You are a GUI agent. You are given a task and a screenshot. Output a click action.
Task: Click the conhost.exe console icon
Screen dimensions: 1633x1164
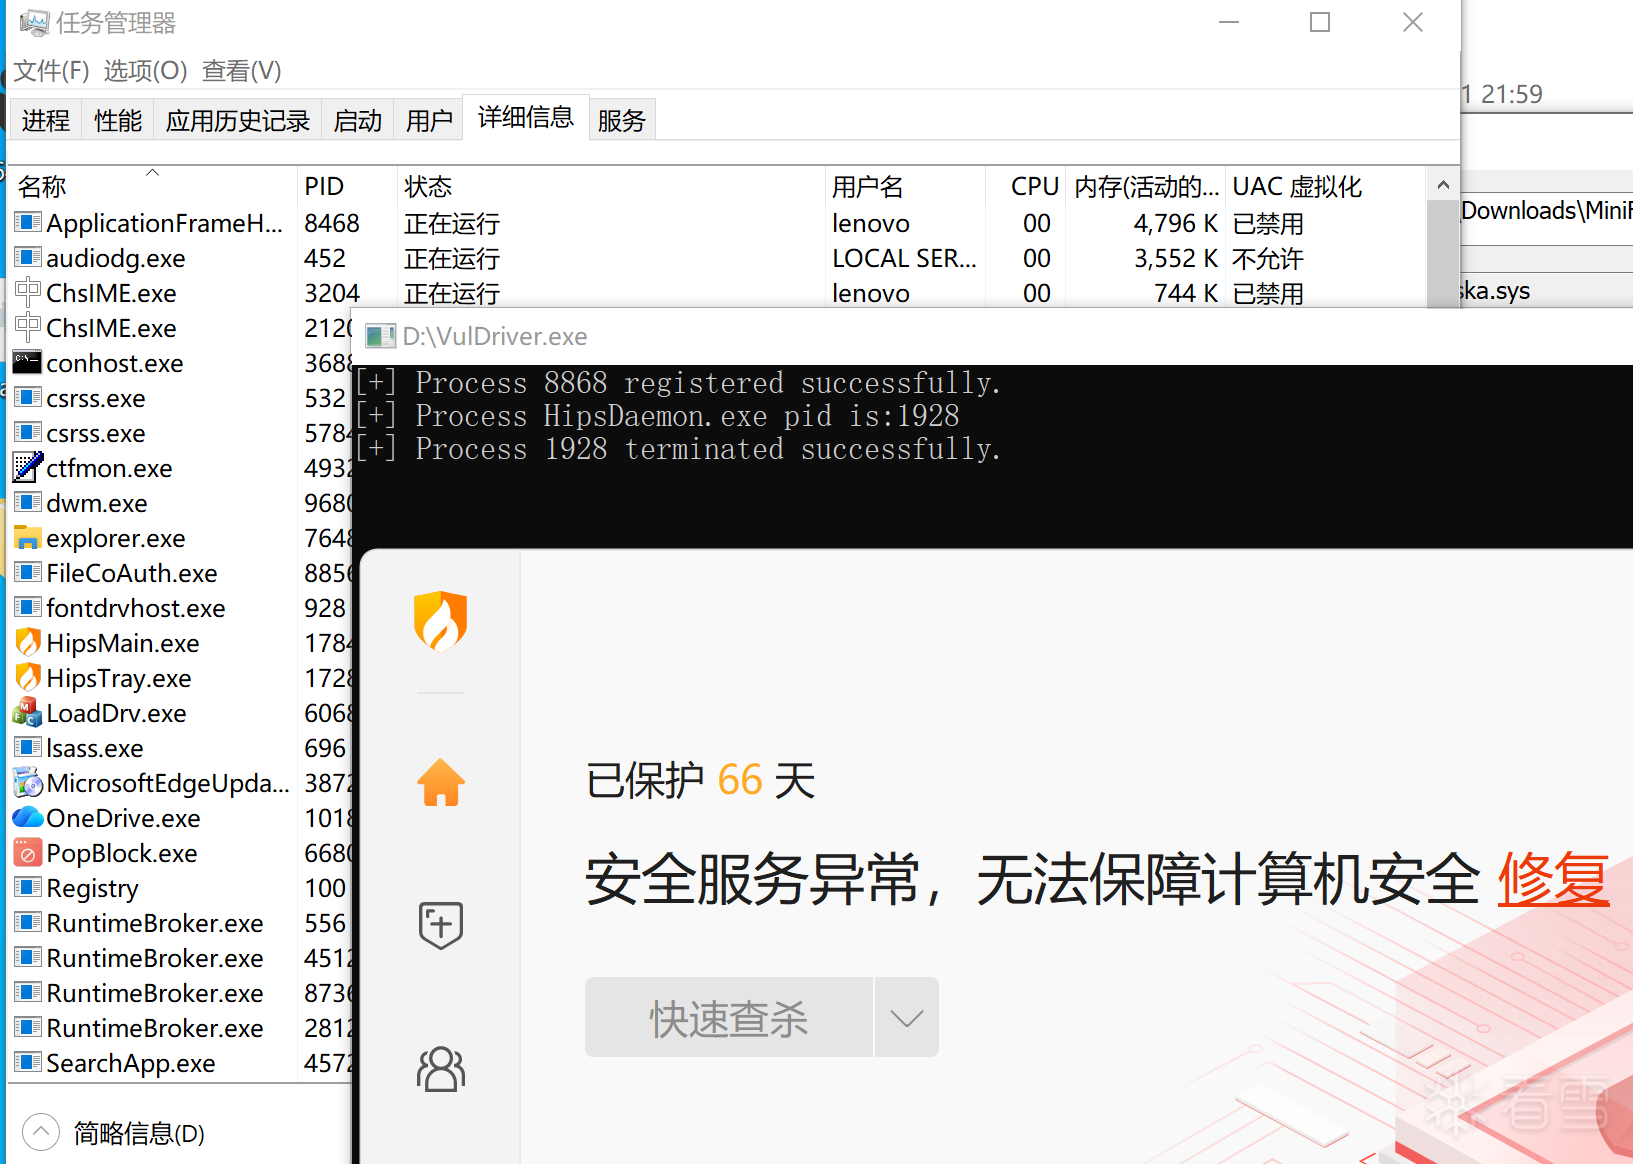pos(27,362)
